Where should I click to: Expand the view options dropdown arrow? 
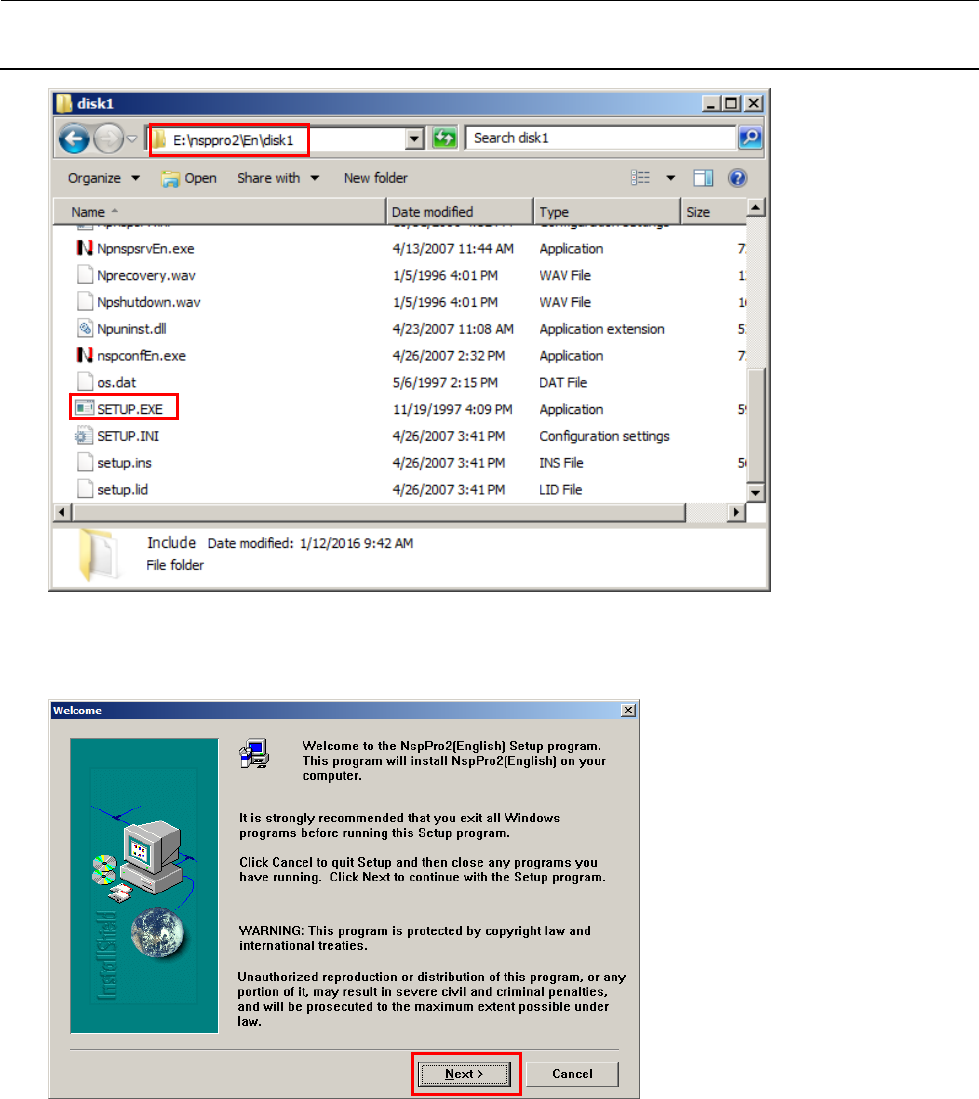pyautogui.click(x=671, y=178)
